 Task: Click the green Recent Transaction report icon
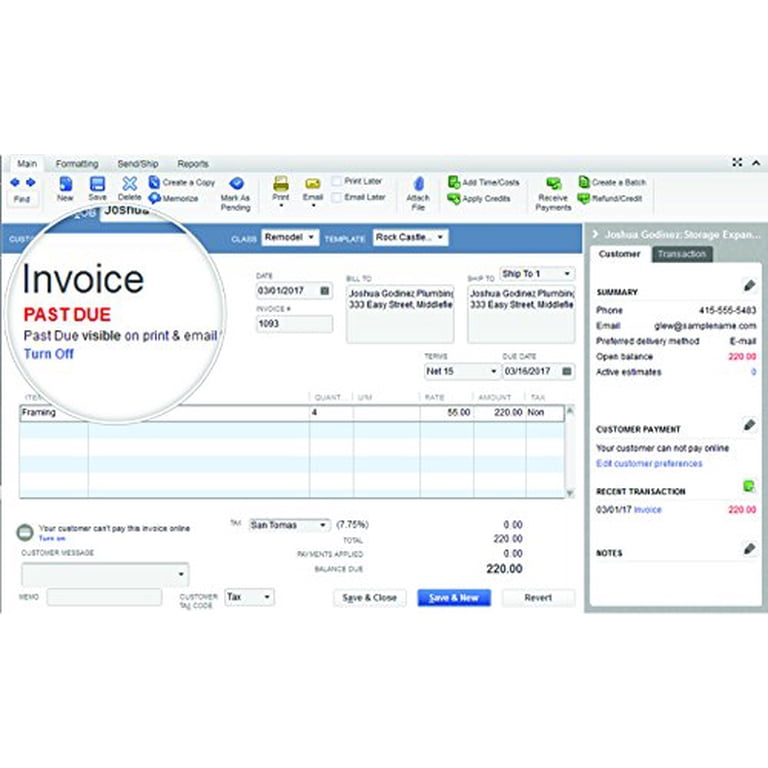749,486
